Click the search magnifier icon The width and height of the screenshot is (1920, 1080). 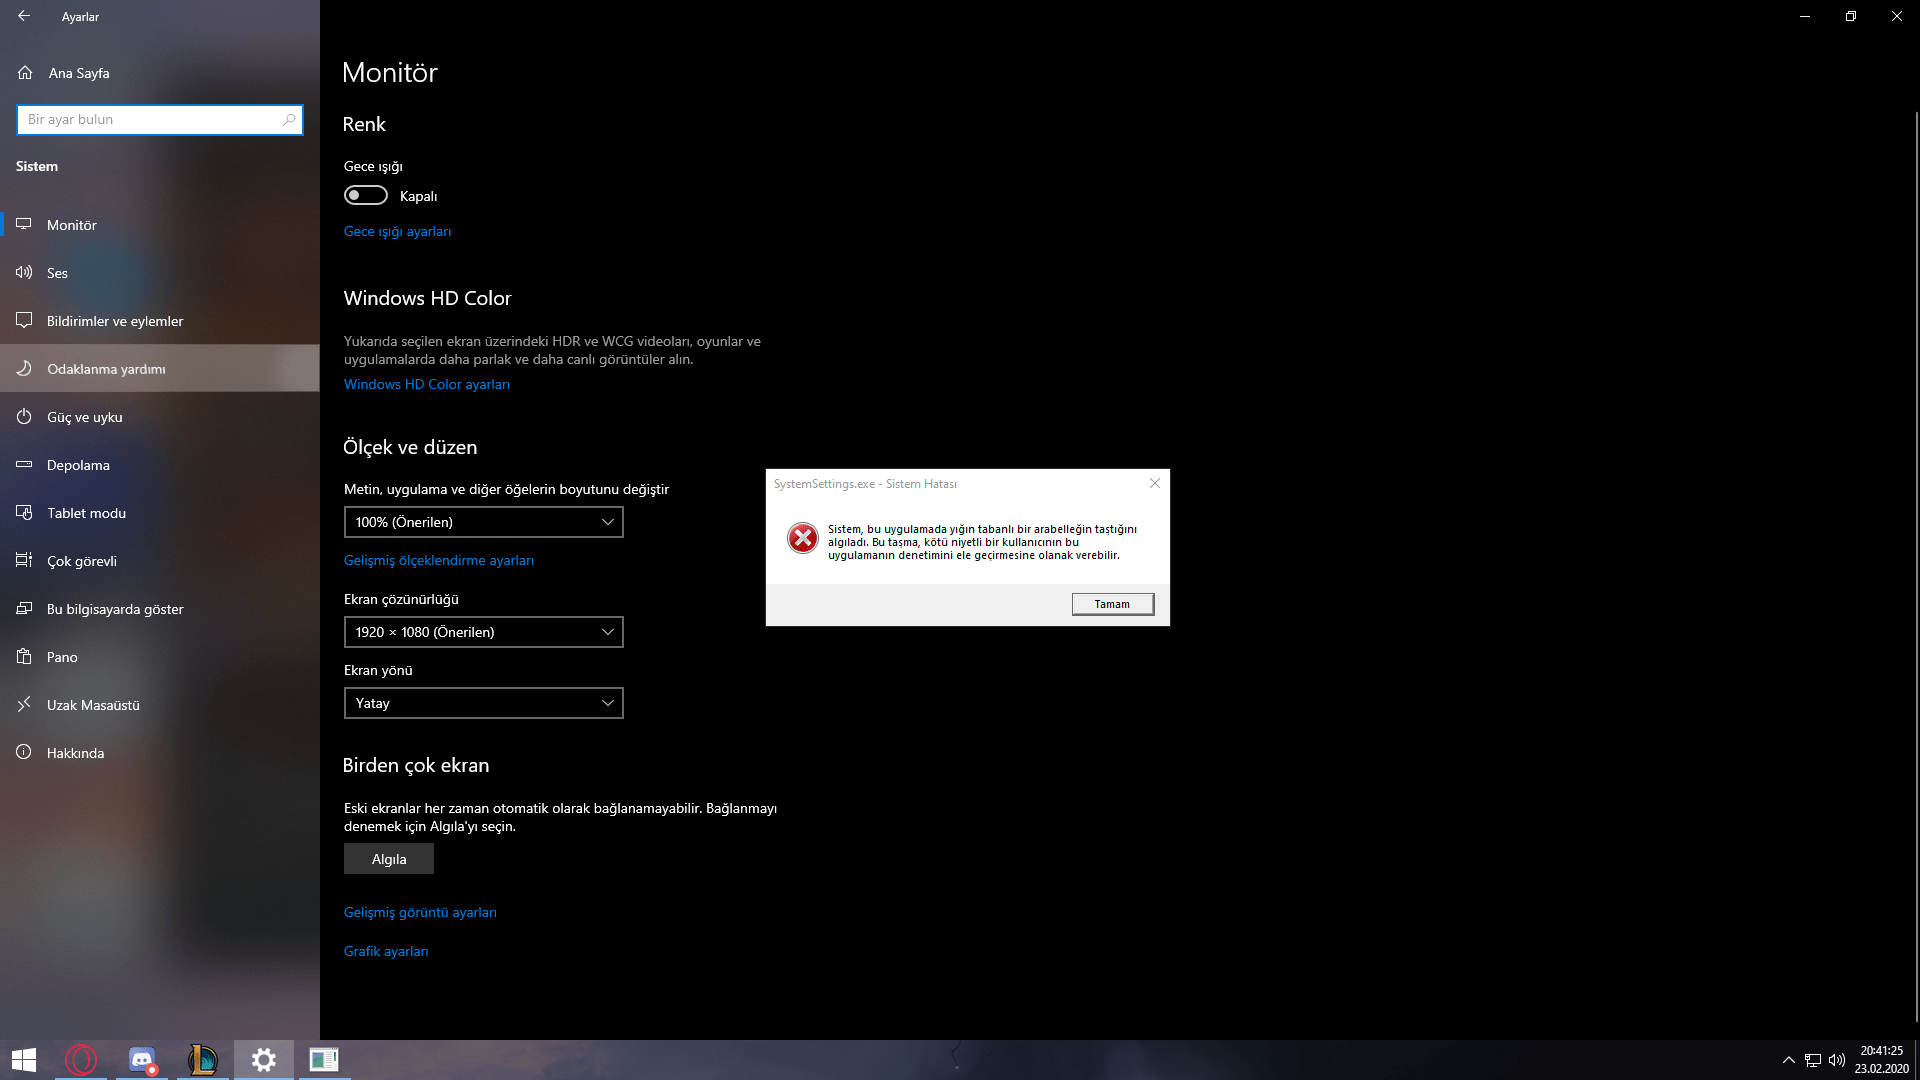pos(289,120)
